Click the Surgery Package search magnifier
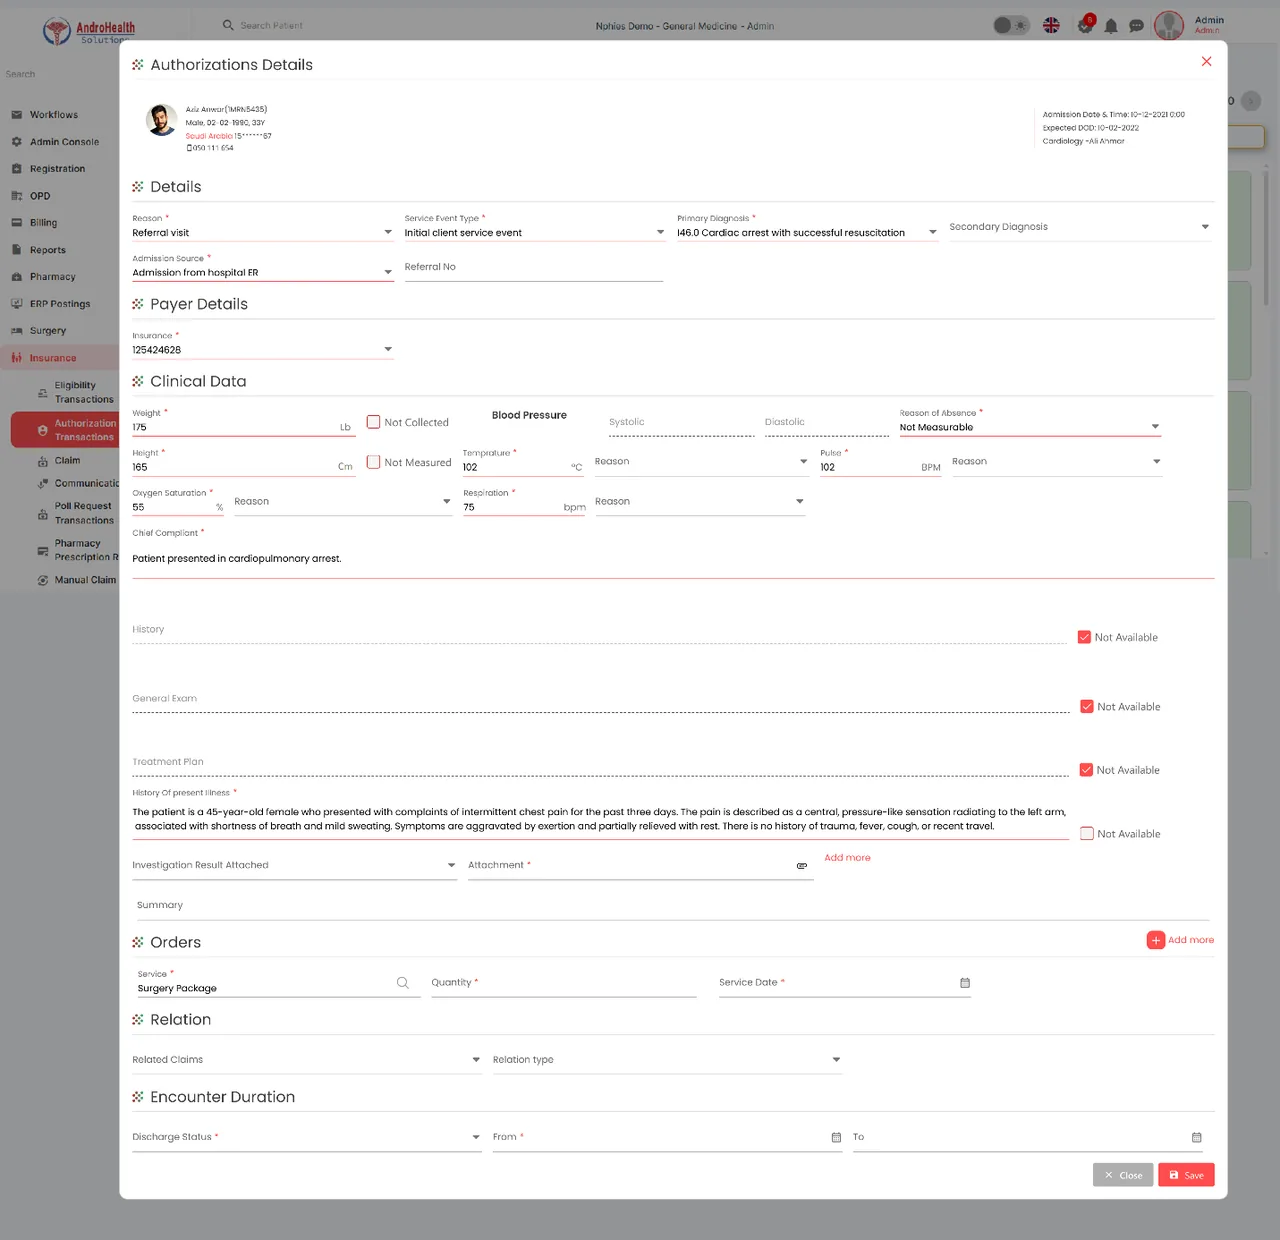Viewport: 1280px width, 1240px height. (x=403, y=983)
